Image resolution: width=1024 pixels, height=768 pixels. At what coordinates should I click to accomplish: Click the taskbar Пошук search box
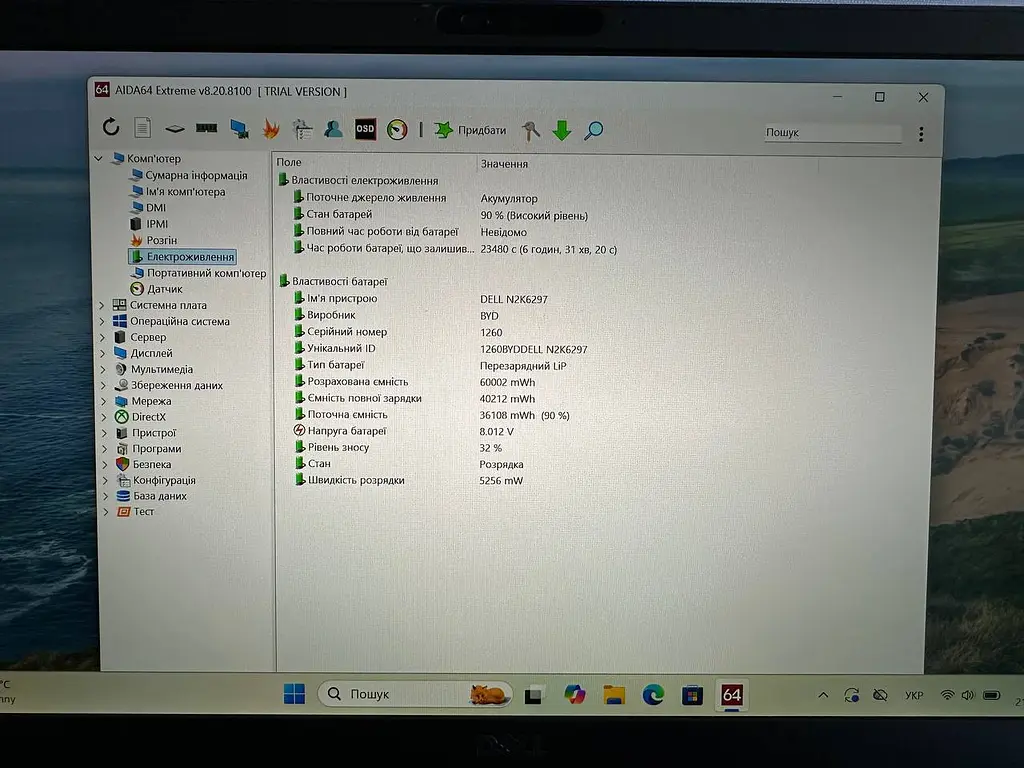pos(415,694)
